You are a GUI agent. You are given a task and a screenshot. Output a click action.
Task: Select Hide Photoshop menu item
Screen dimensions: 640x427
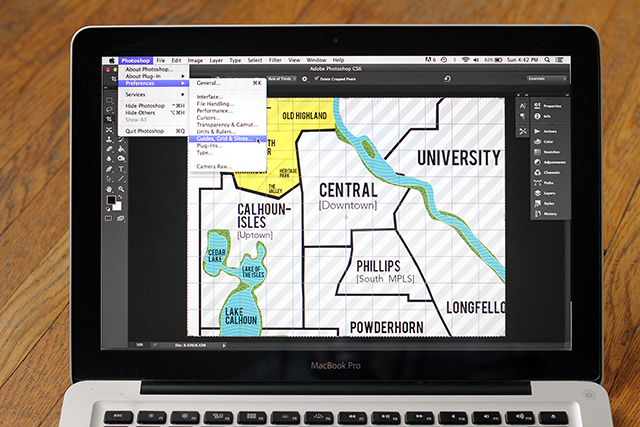[153, 106]
